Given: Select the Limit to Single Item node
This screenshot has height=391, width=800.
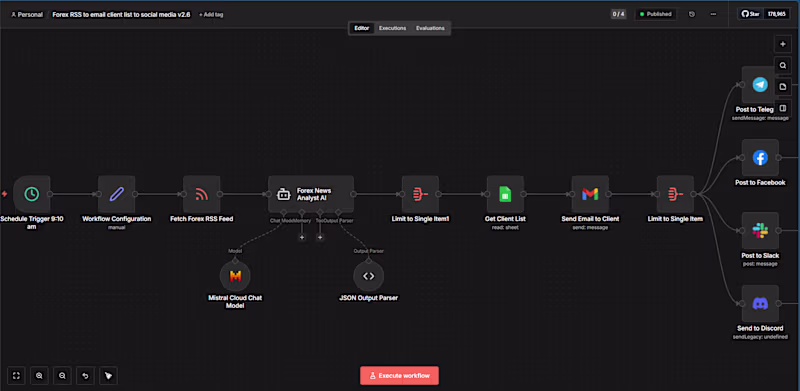Looking at the screenshot, I should 675,194.
